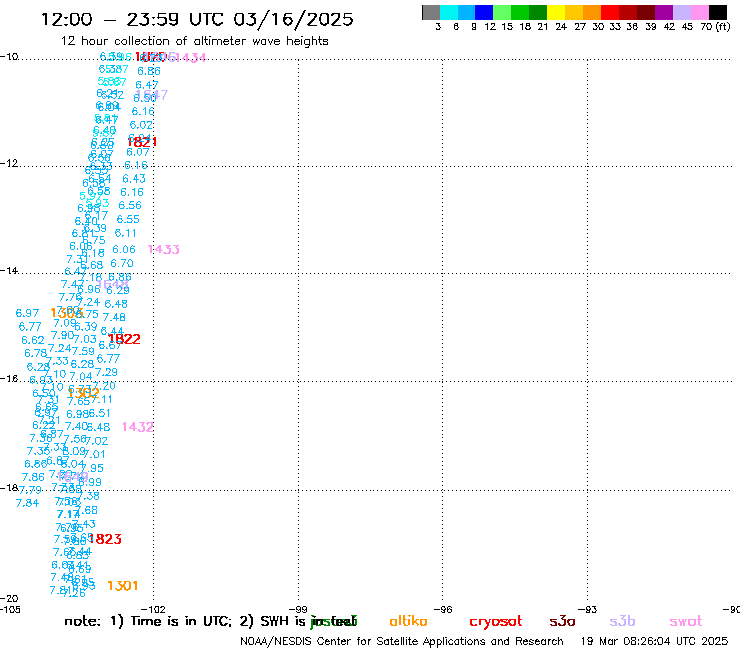
Task: Click the orange "altika" legend label
Action: [x=408, y=621]
